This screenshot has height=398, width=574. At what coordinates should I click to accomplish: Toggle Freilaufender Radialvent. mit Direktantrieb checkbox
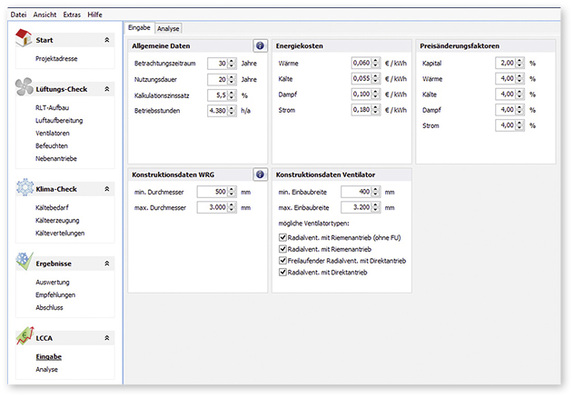coord(283,260)
